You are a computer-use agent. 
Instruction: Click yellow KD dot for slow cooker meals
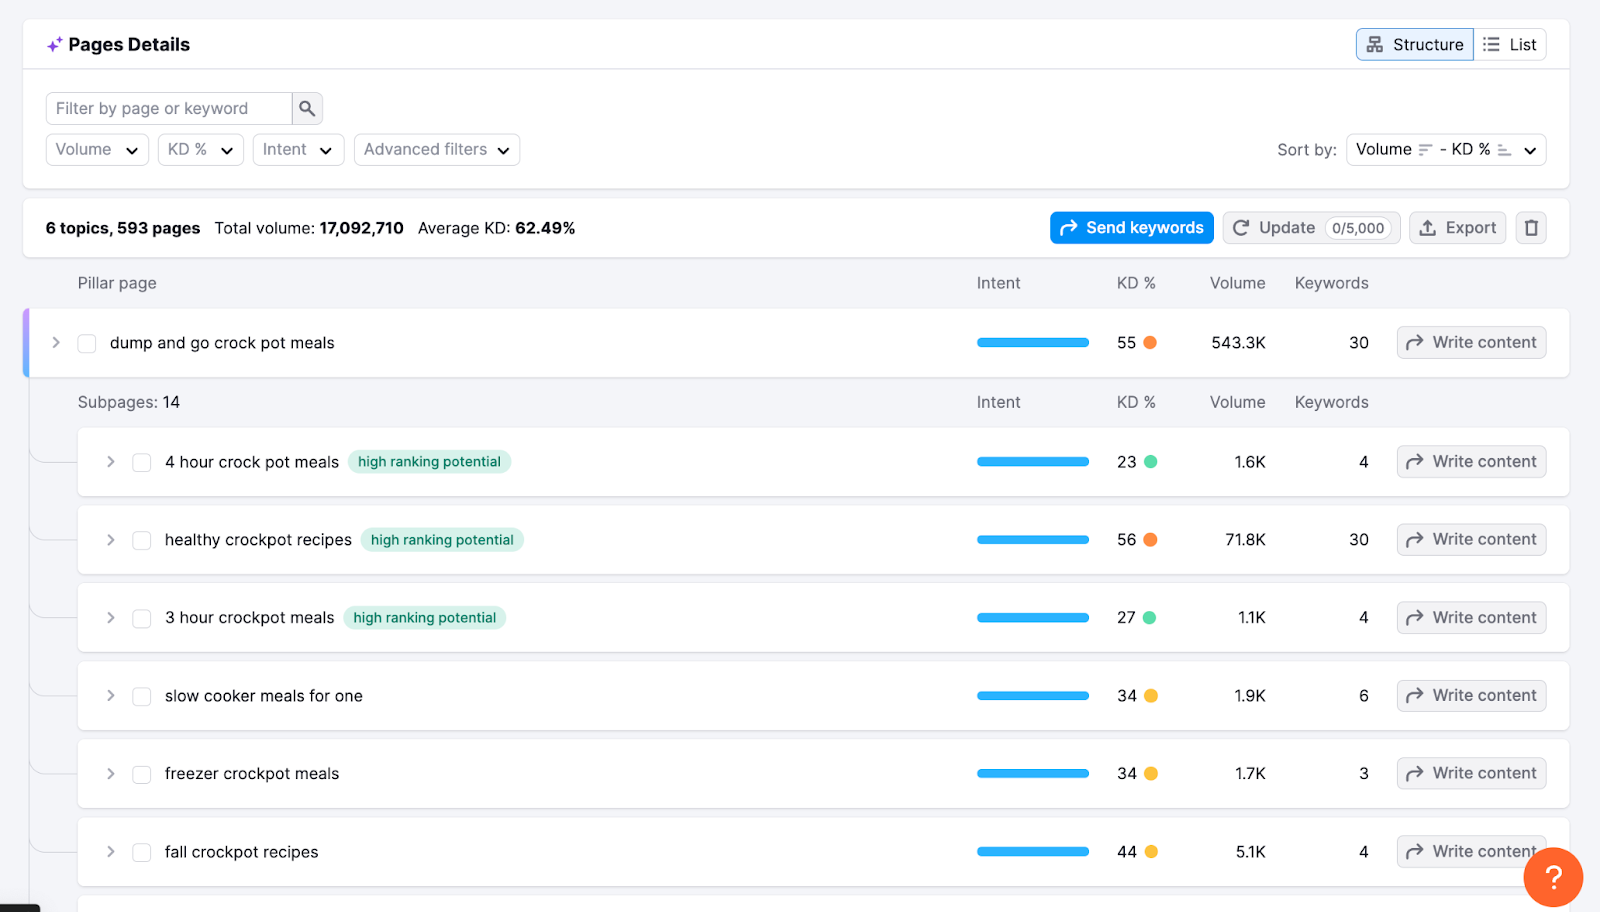[1151, 696]
